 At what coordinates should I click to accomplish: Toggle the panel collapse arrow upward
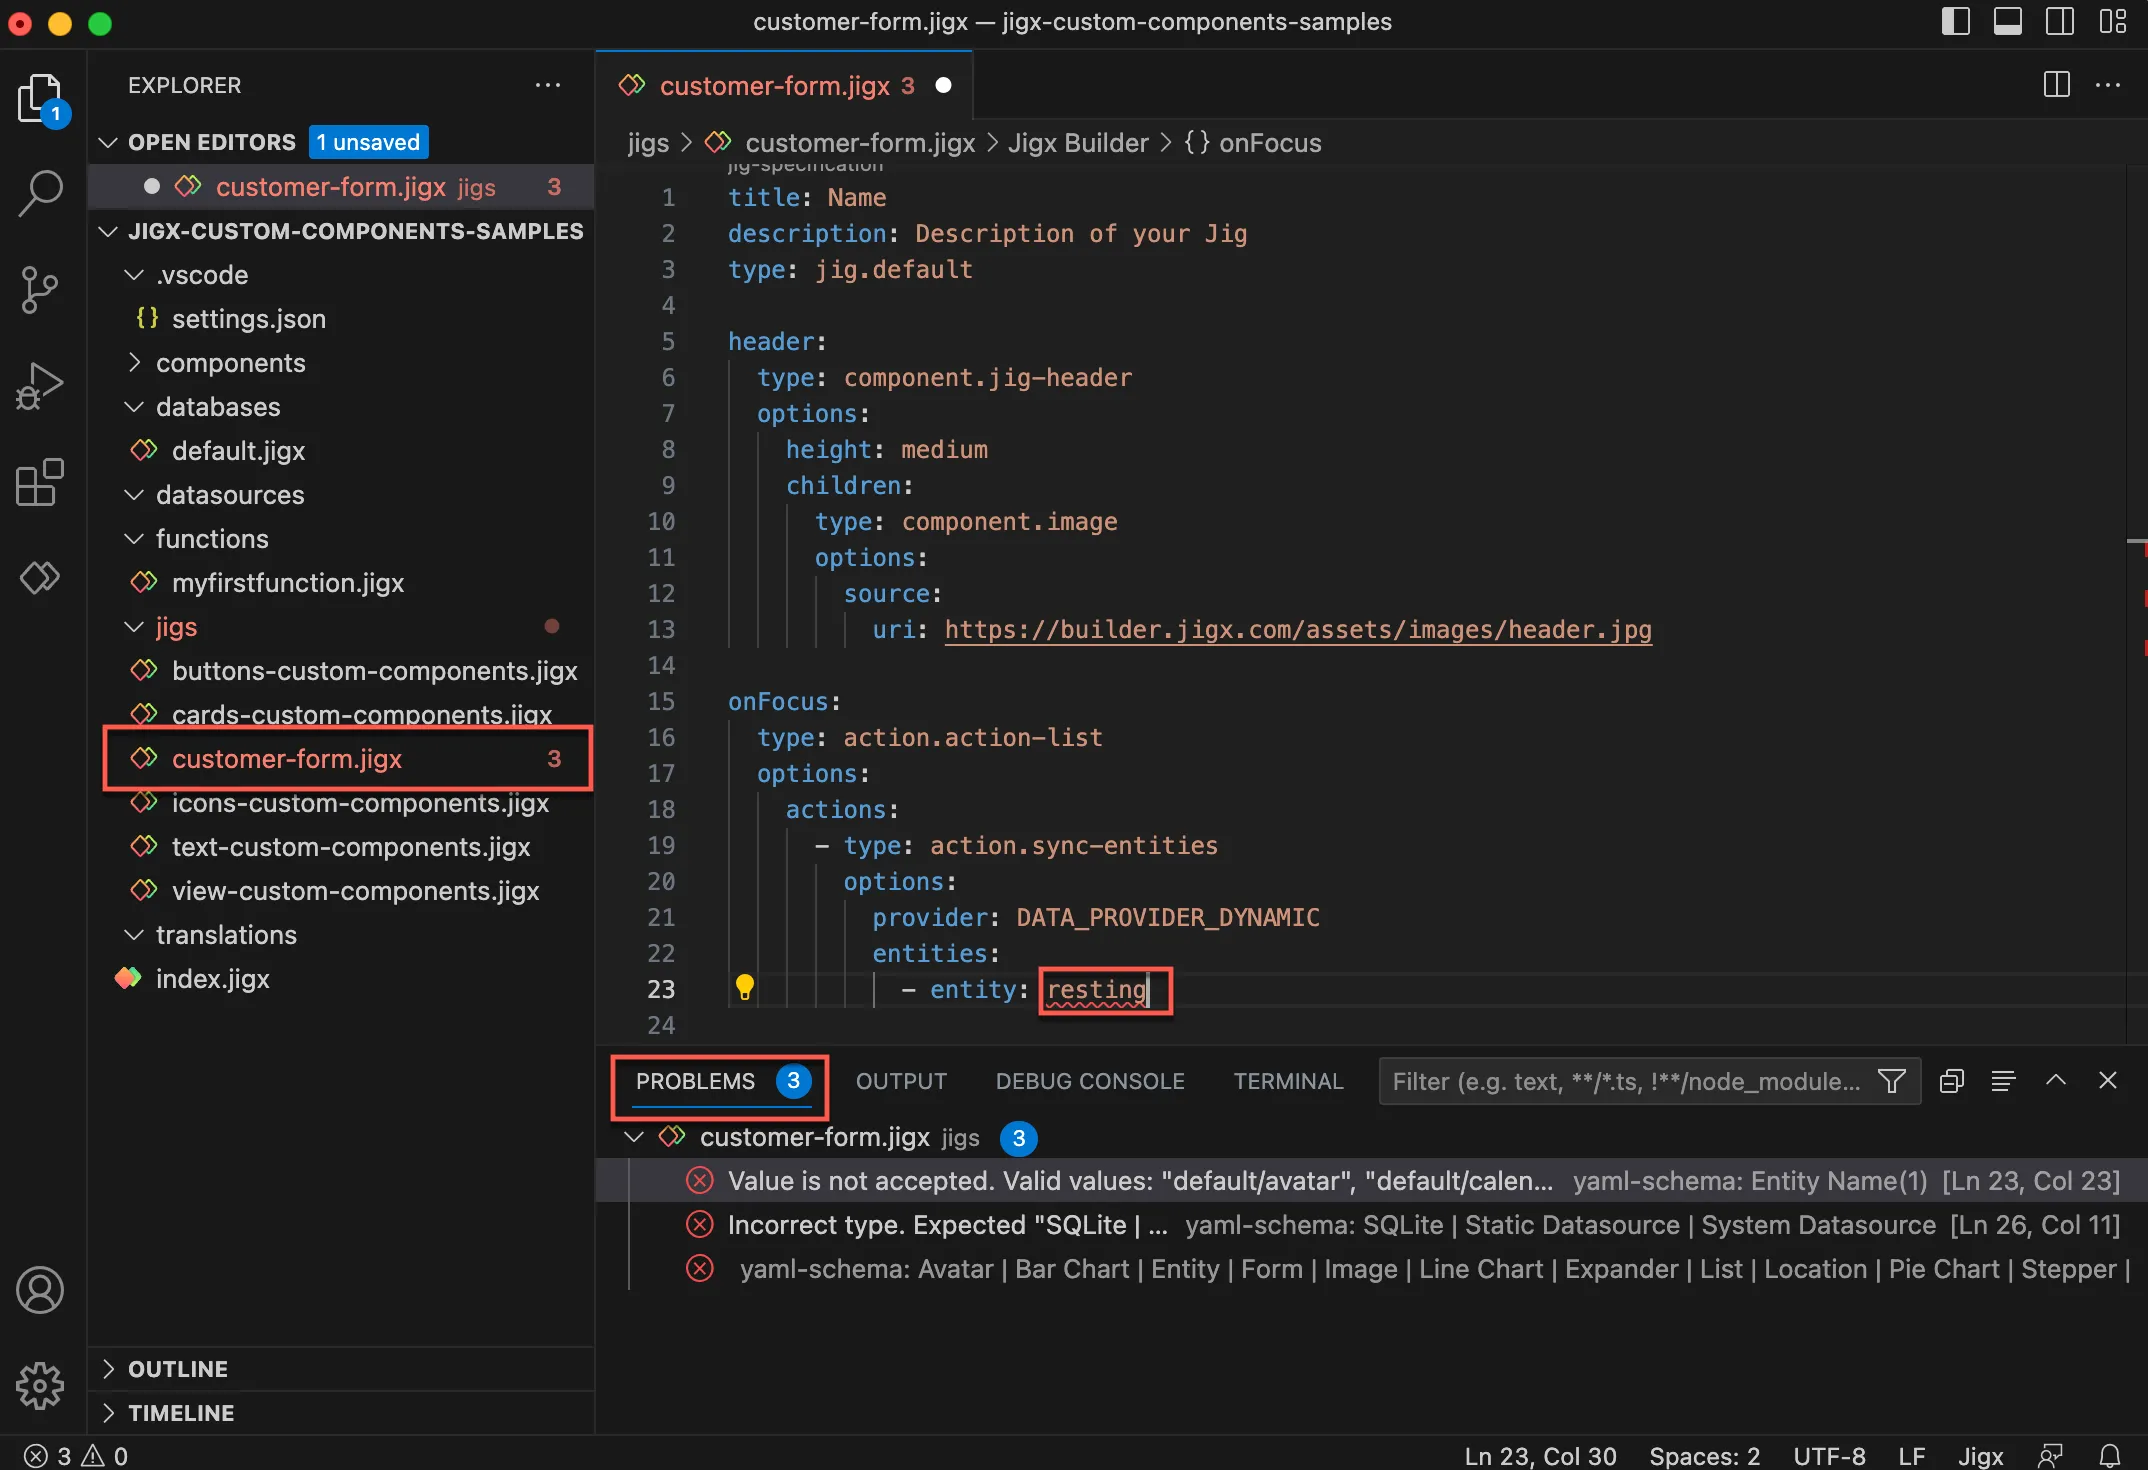pos(2057,1078)
